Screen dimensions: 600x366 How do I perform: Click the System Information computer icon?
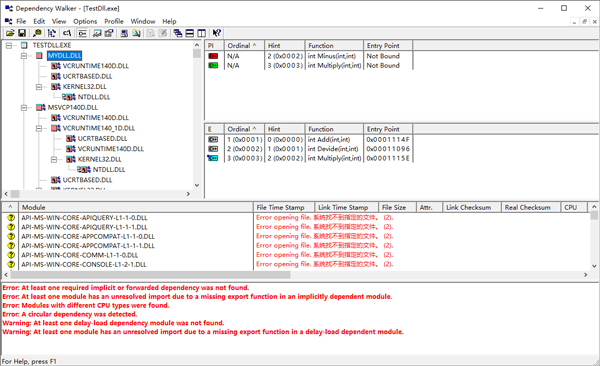pyautogui.click(x=124, y=33)
